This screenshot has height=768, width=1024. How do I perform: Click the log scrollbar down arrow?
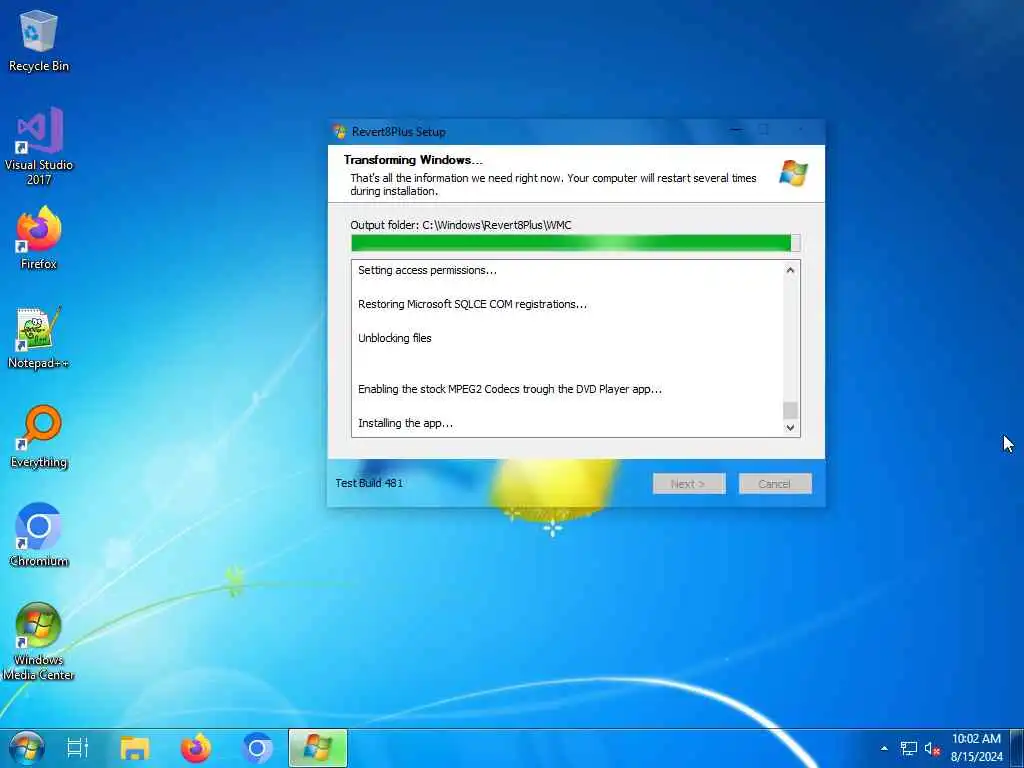coord(790,428)
